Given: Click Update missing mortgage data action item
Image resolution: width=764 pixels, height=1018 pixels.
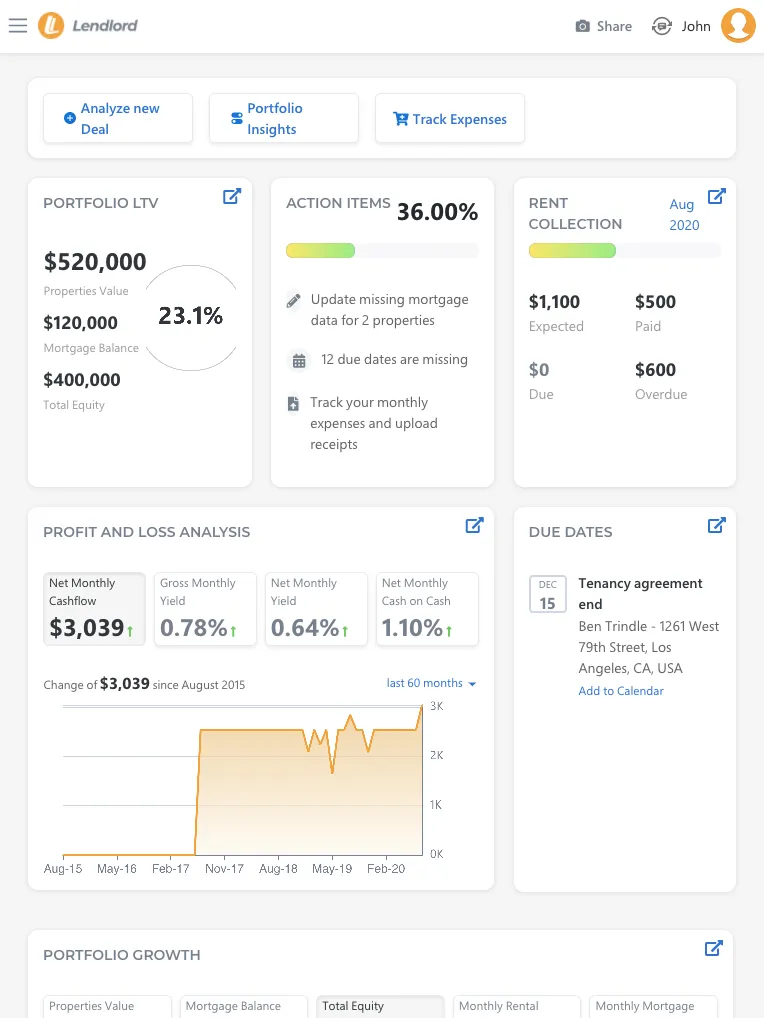Looking at the screenshot, I should [x=389, y=310].
